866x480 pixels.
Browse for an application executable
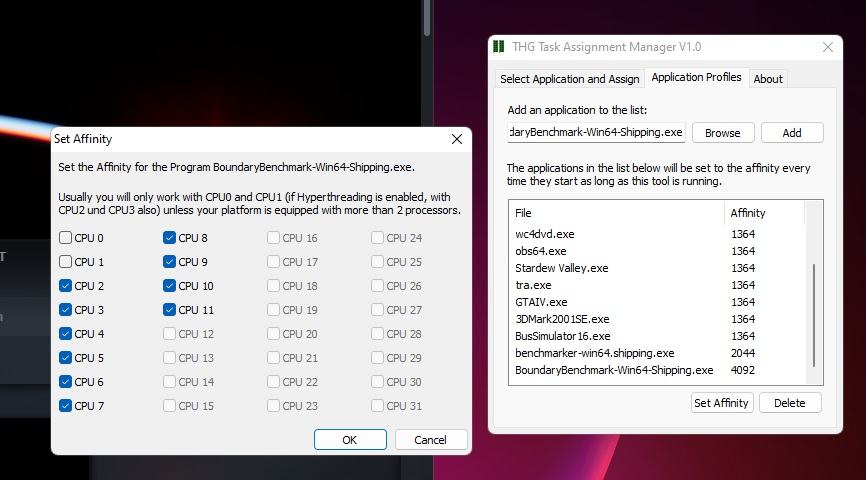click(x=722, y=133)
